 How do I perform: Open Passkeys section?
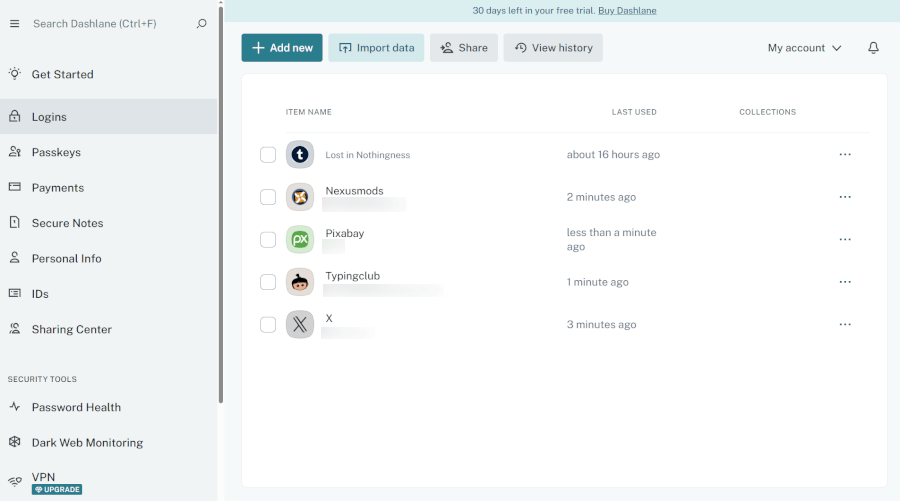click(x=108, y=152)
